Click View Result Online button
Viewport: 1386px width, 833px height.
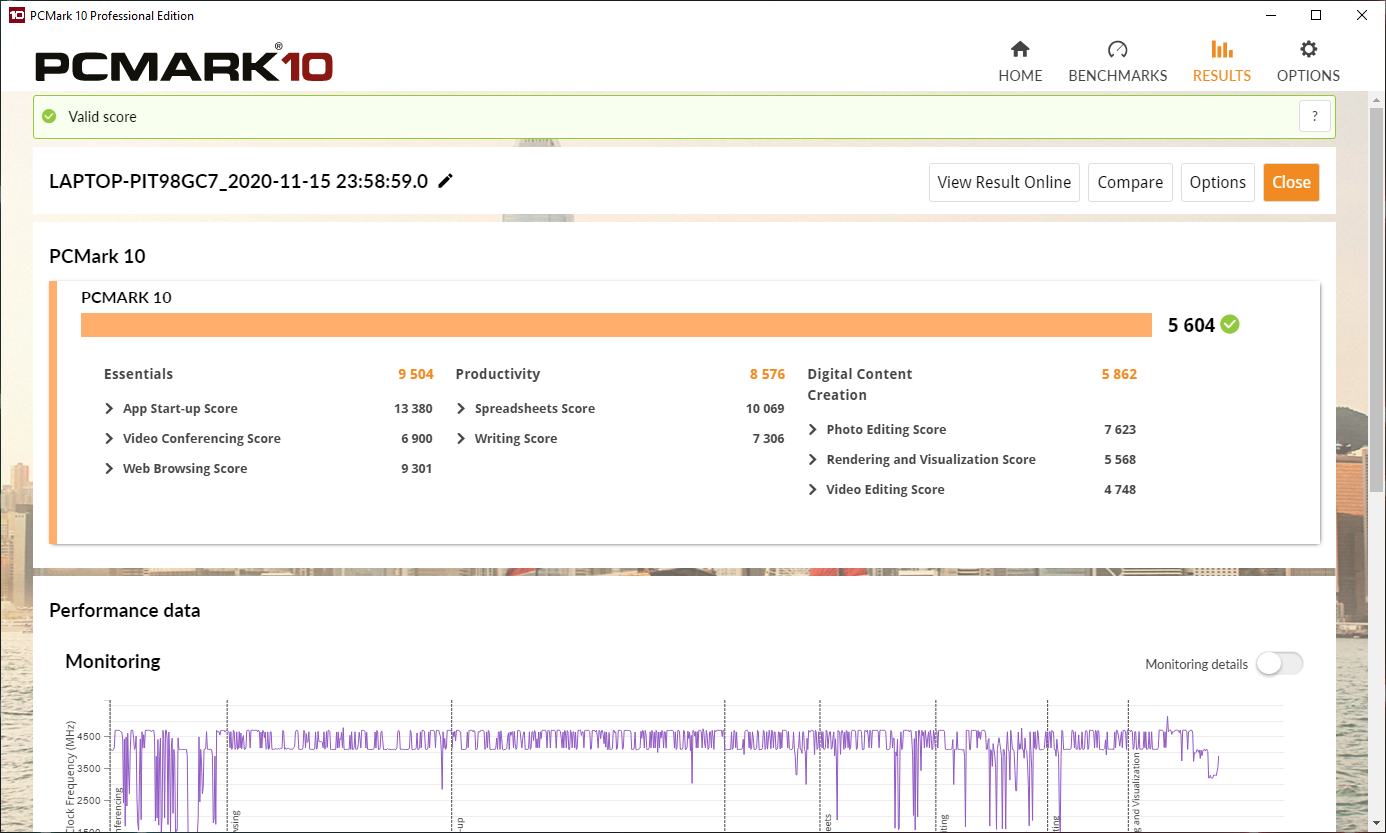1004,182
